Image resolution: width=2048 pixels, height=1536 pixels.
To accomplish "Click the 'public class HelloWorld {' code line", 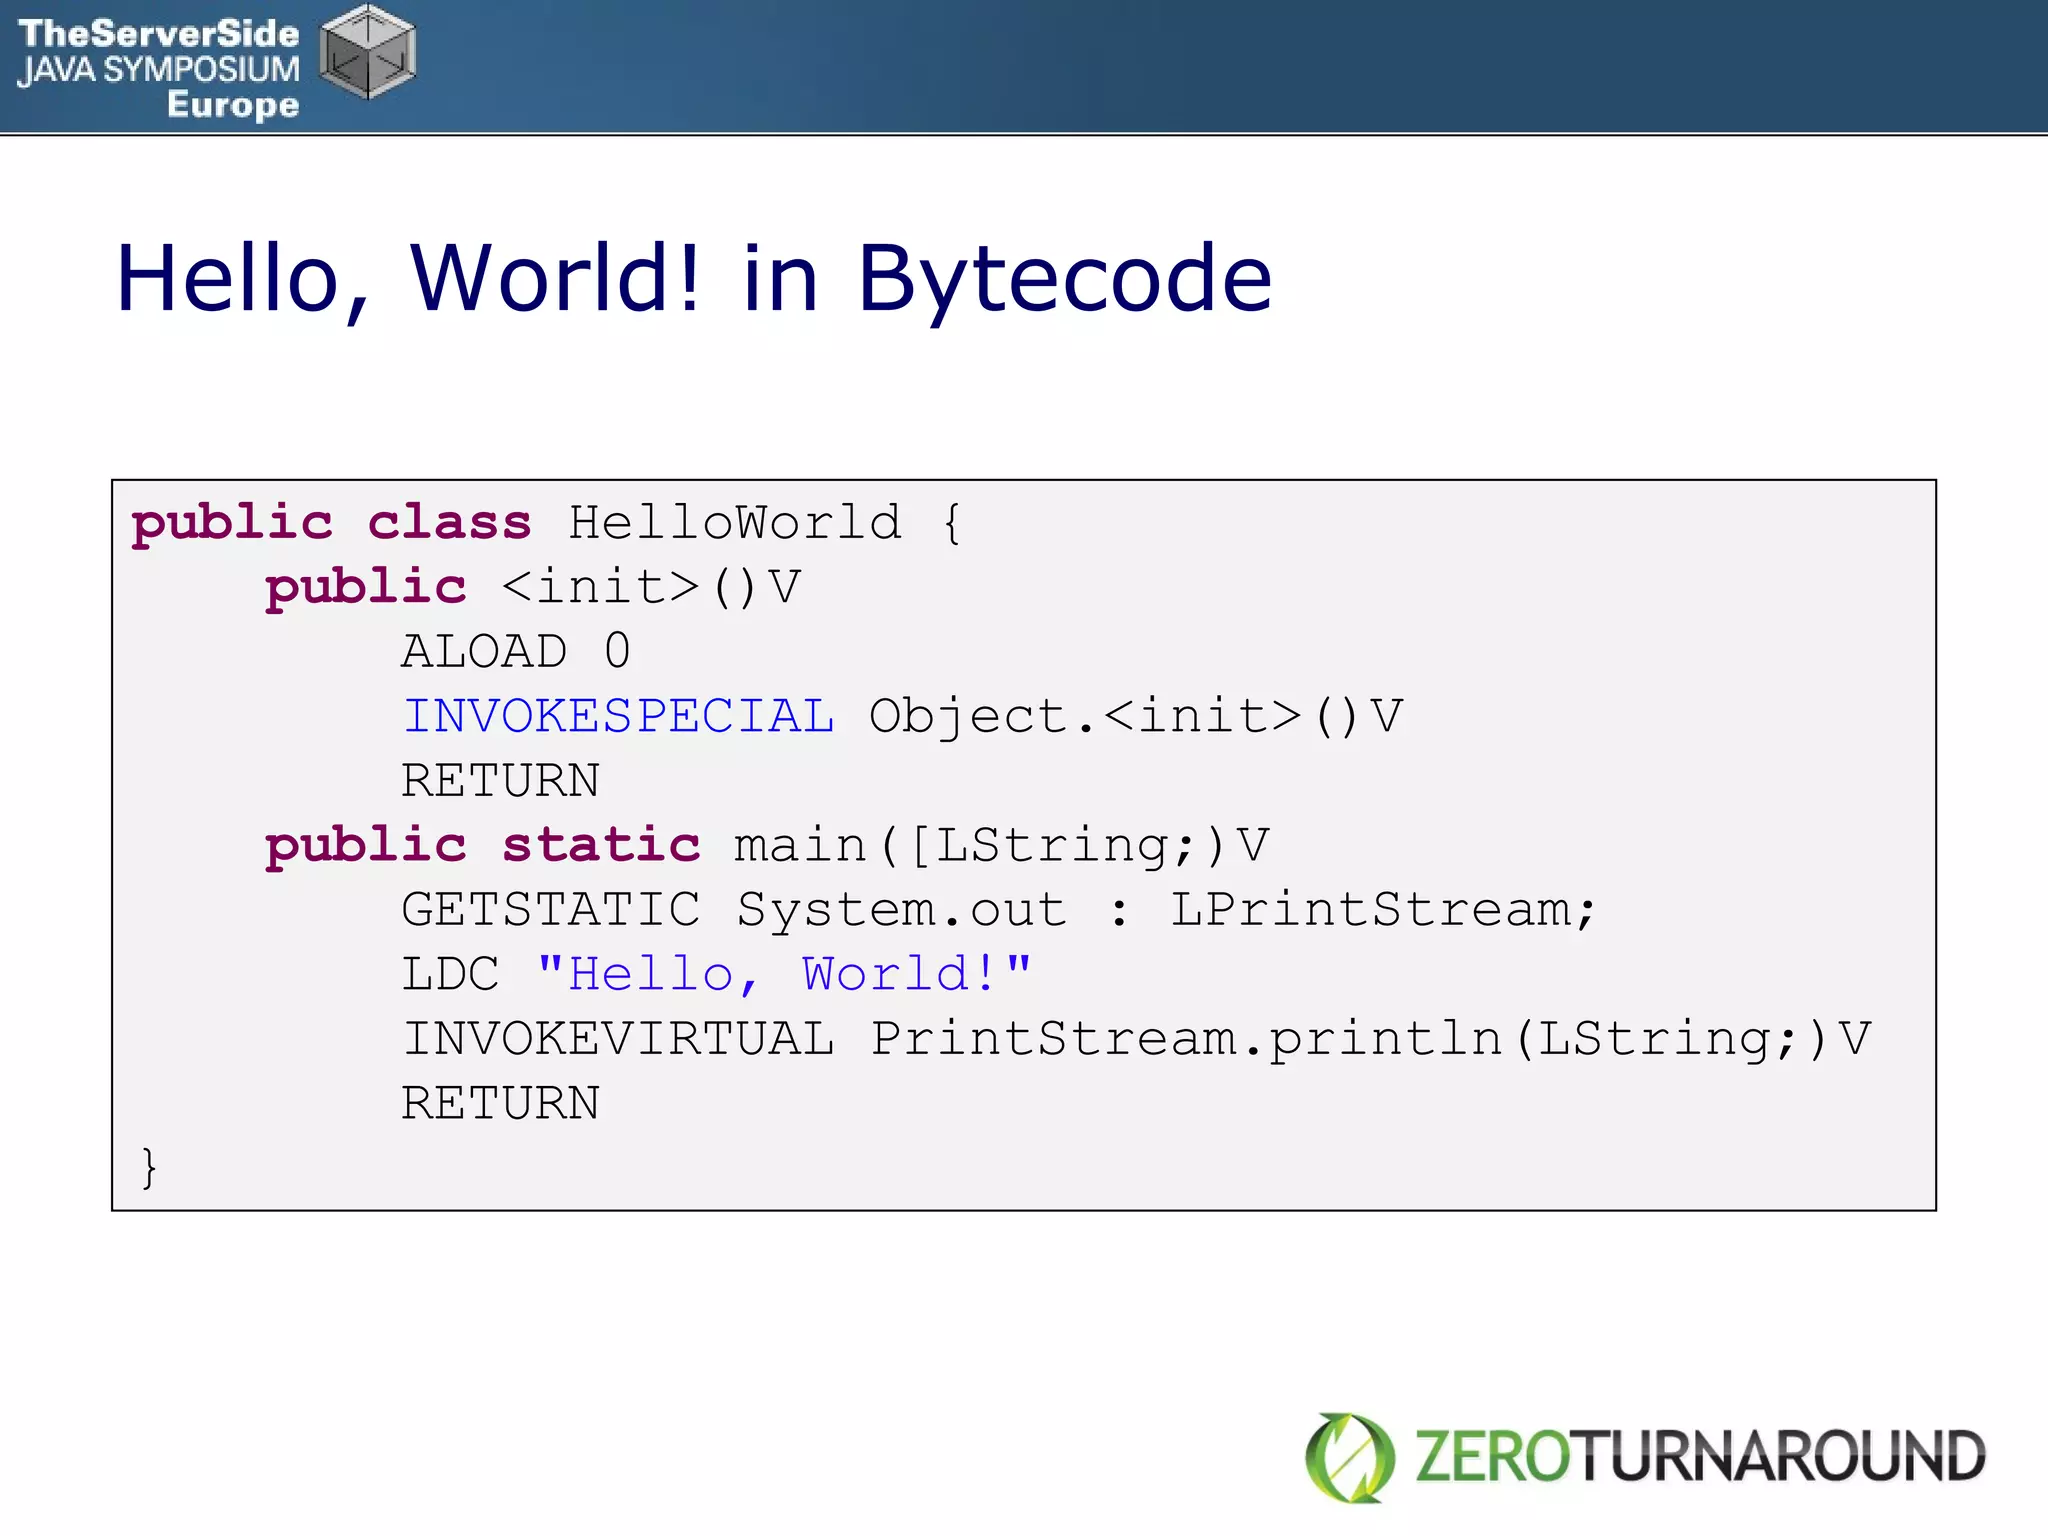I will [547, 523].
